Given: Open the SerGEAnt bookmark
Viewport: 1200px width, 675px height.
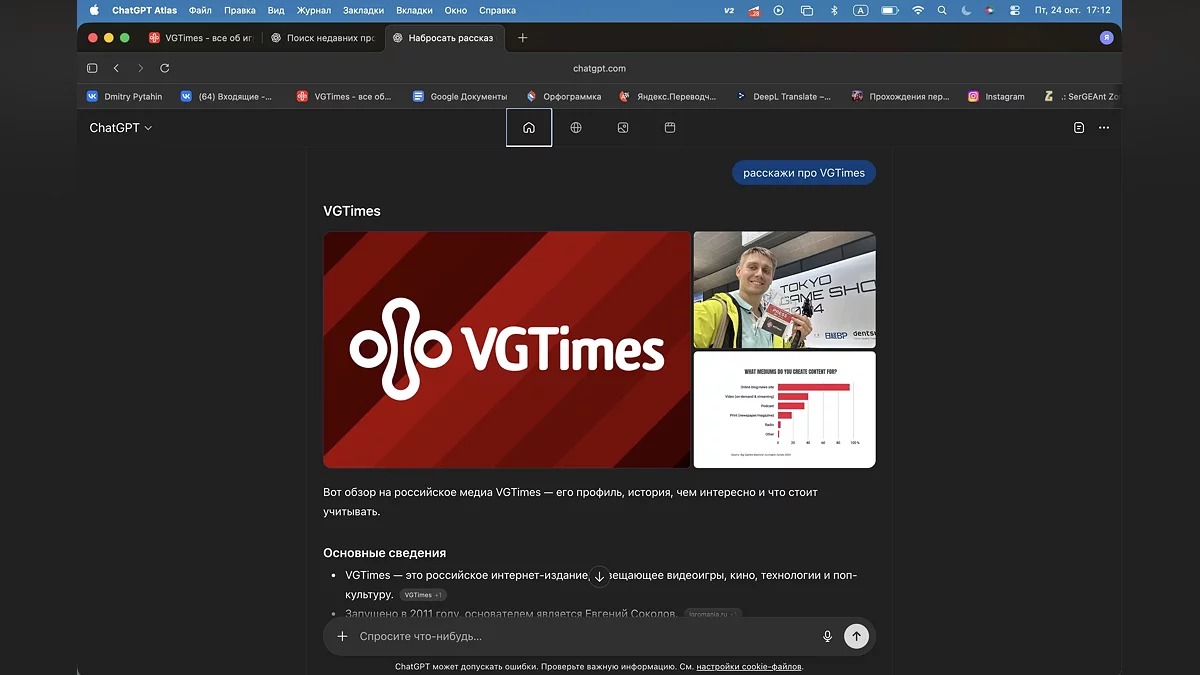Looking at the screenshot, I should tap(1081, 96).
